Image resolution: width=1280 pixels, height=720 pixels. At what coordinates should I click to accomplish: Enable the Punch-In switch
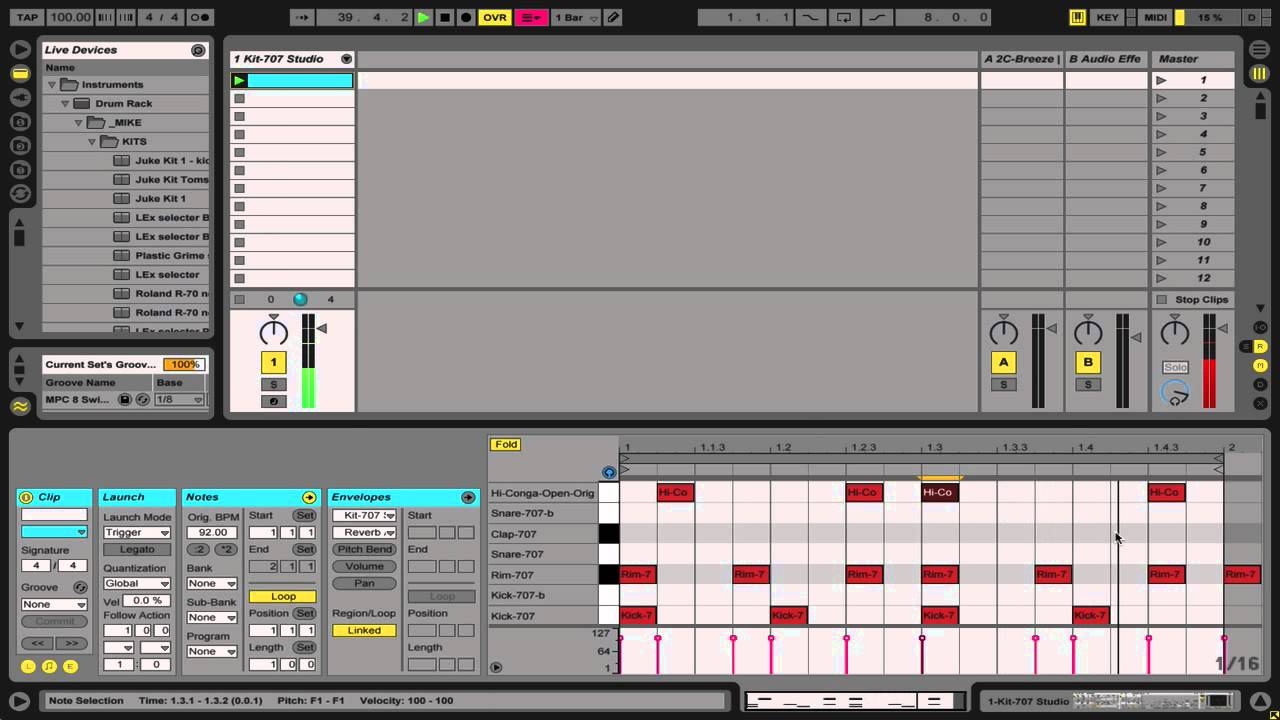(x=809, y=17)
